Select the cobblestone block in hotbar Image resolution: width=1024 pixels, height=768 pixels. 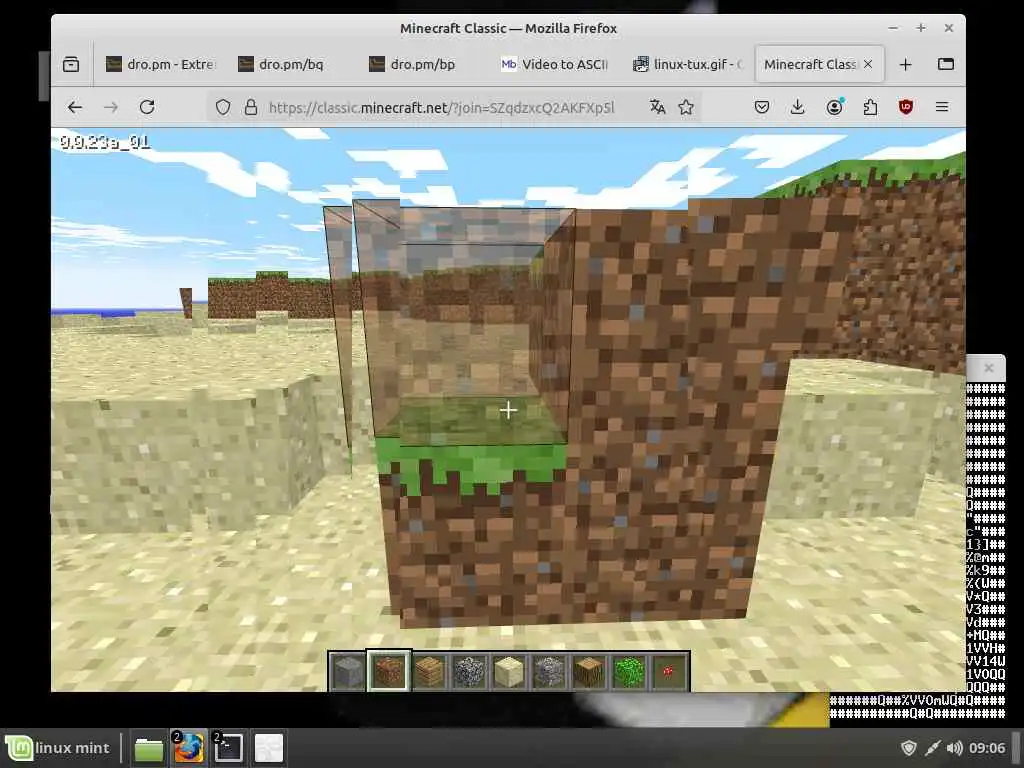click(x=469, y=671)
